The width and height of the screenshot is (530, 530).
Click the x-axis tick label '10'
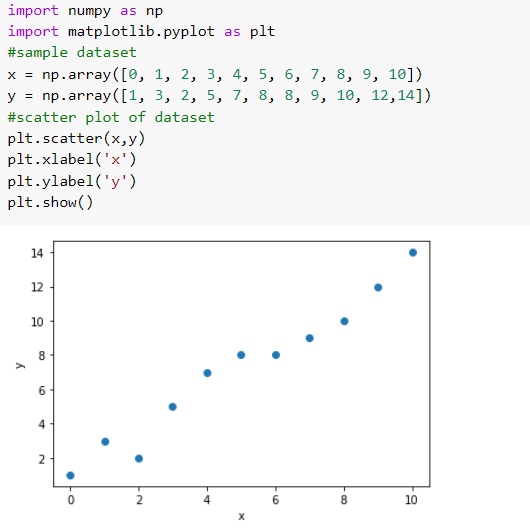click(x=412, y=500)
